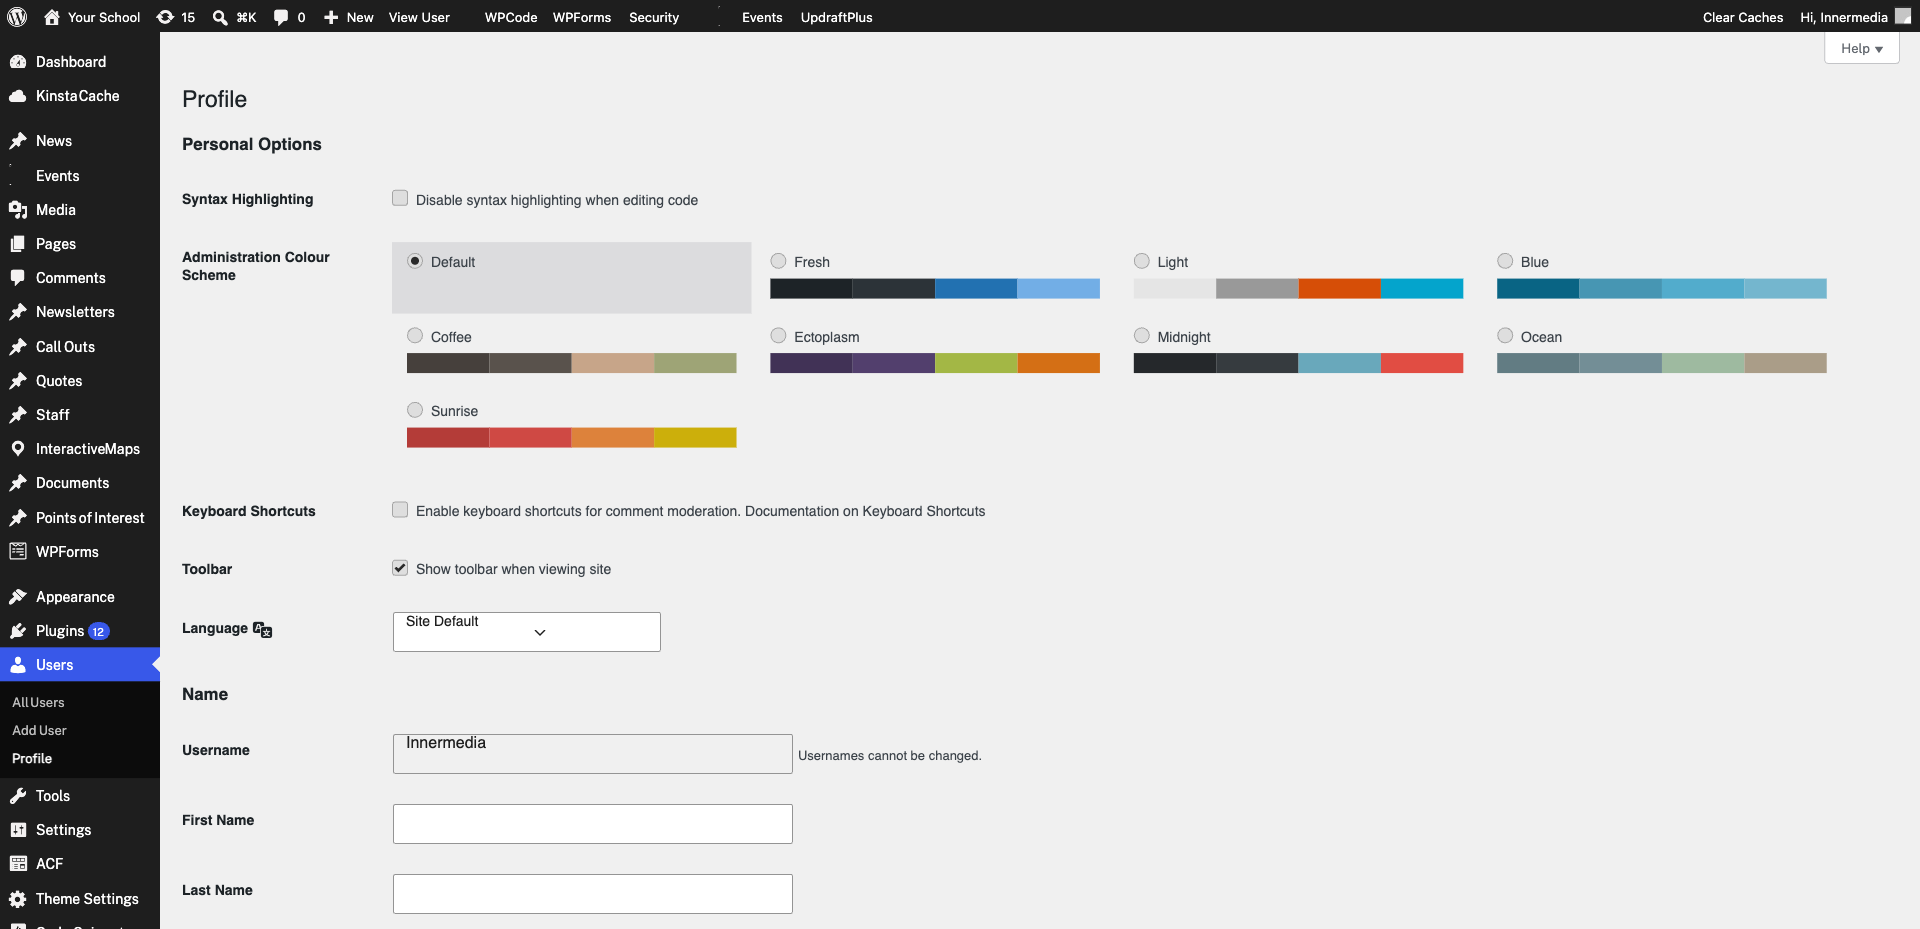Click the Comments sidebar icon
The width and height of the screenshot is (1920, 929).
tap(18, 278)
